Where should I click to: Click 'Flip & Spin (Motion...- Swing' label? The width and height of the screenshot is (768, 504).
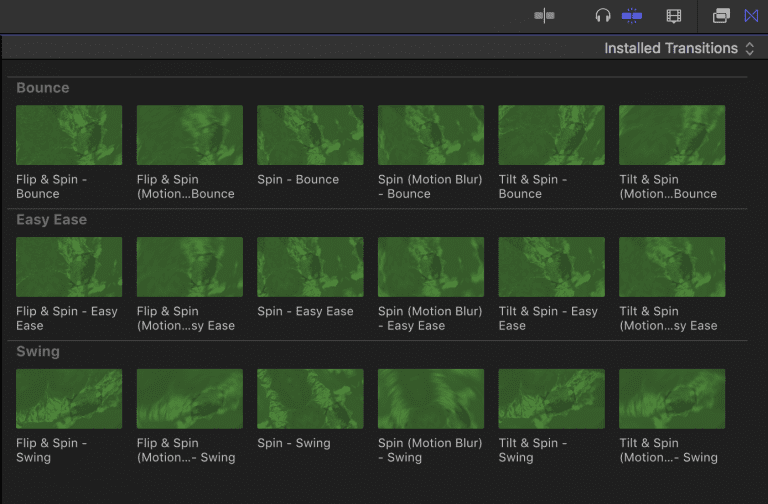186,450
